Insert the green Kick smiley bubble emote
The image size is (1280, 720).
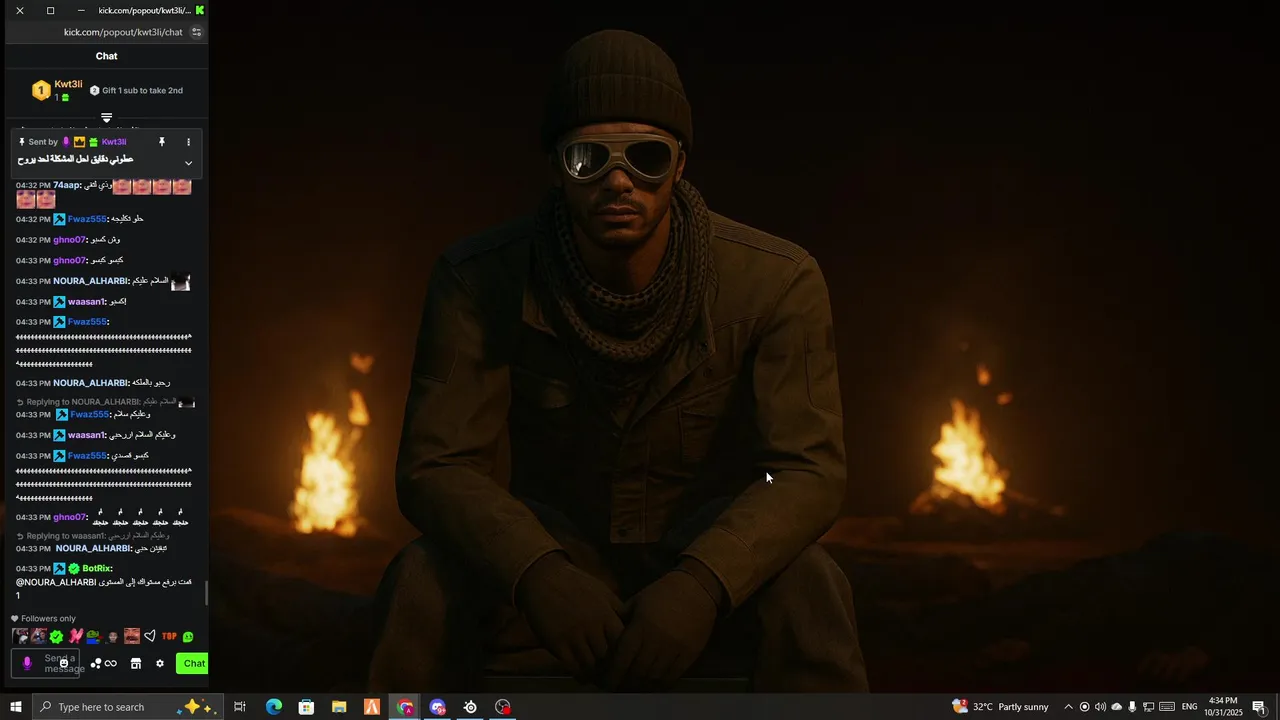(188, 637)
